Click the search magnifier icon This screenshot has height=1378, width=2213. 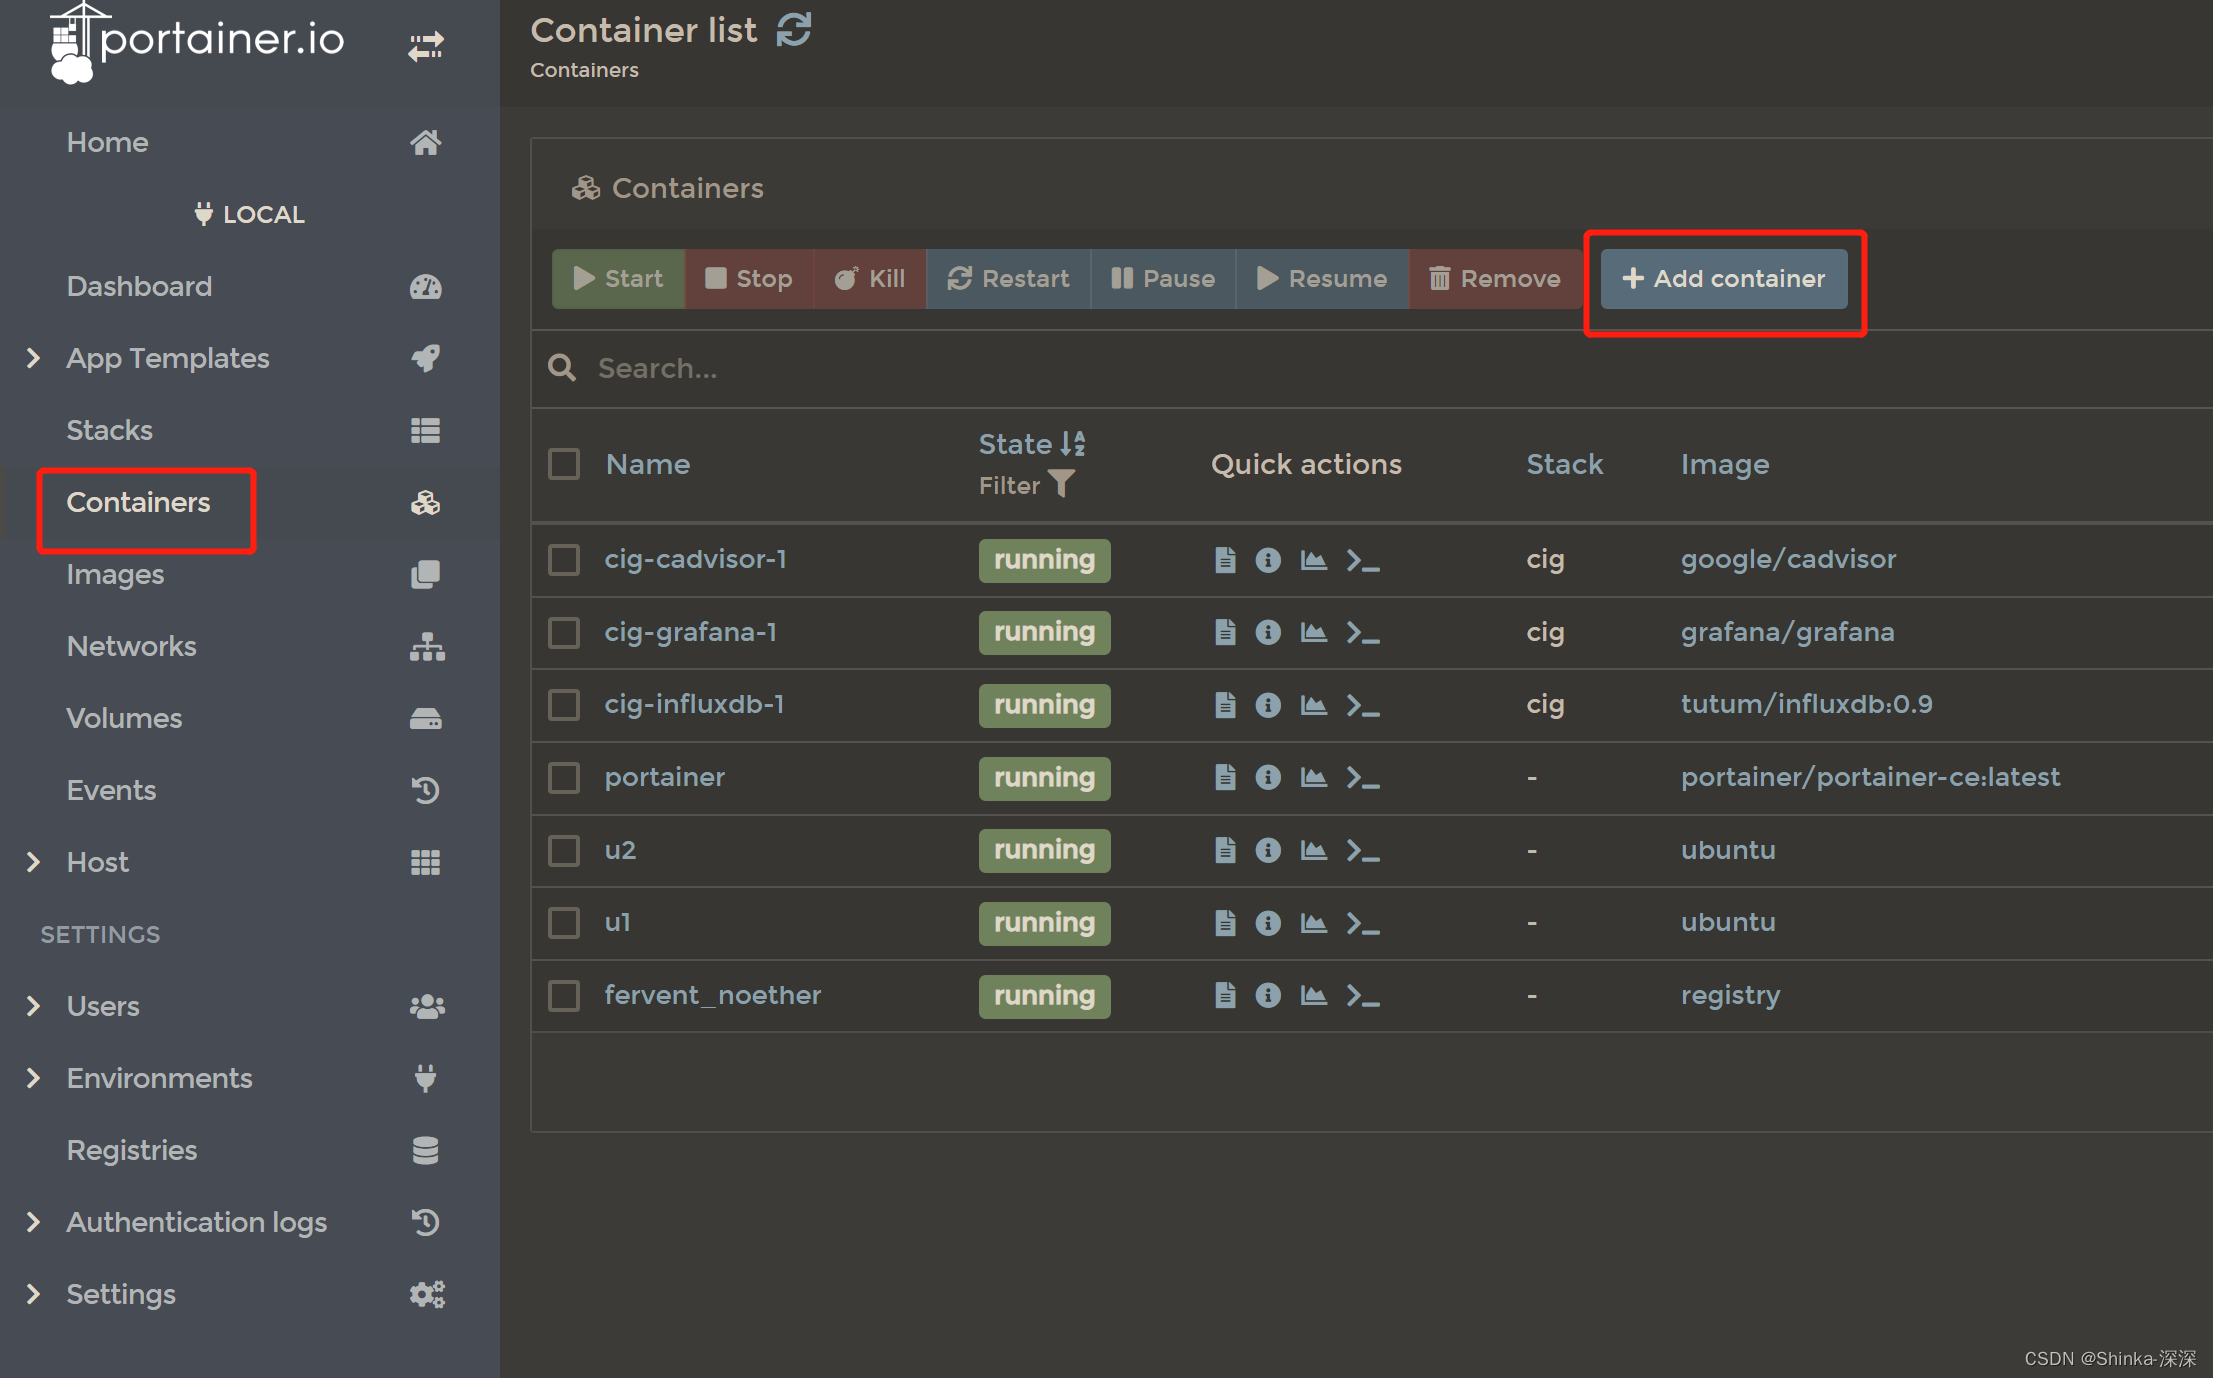pyautogui.click(x=562, y=368)
